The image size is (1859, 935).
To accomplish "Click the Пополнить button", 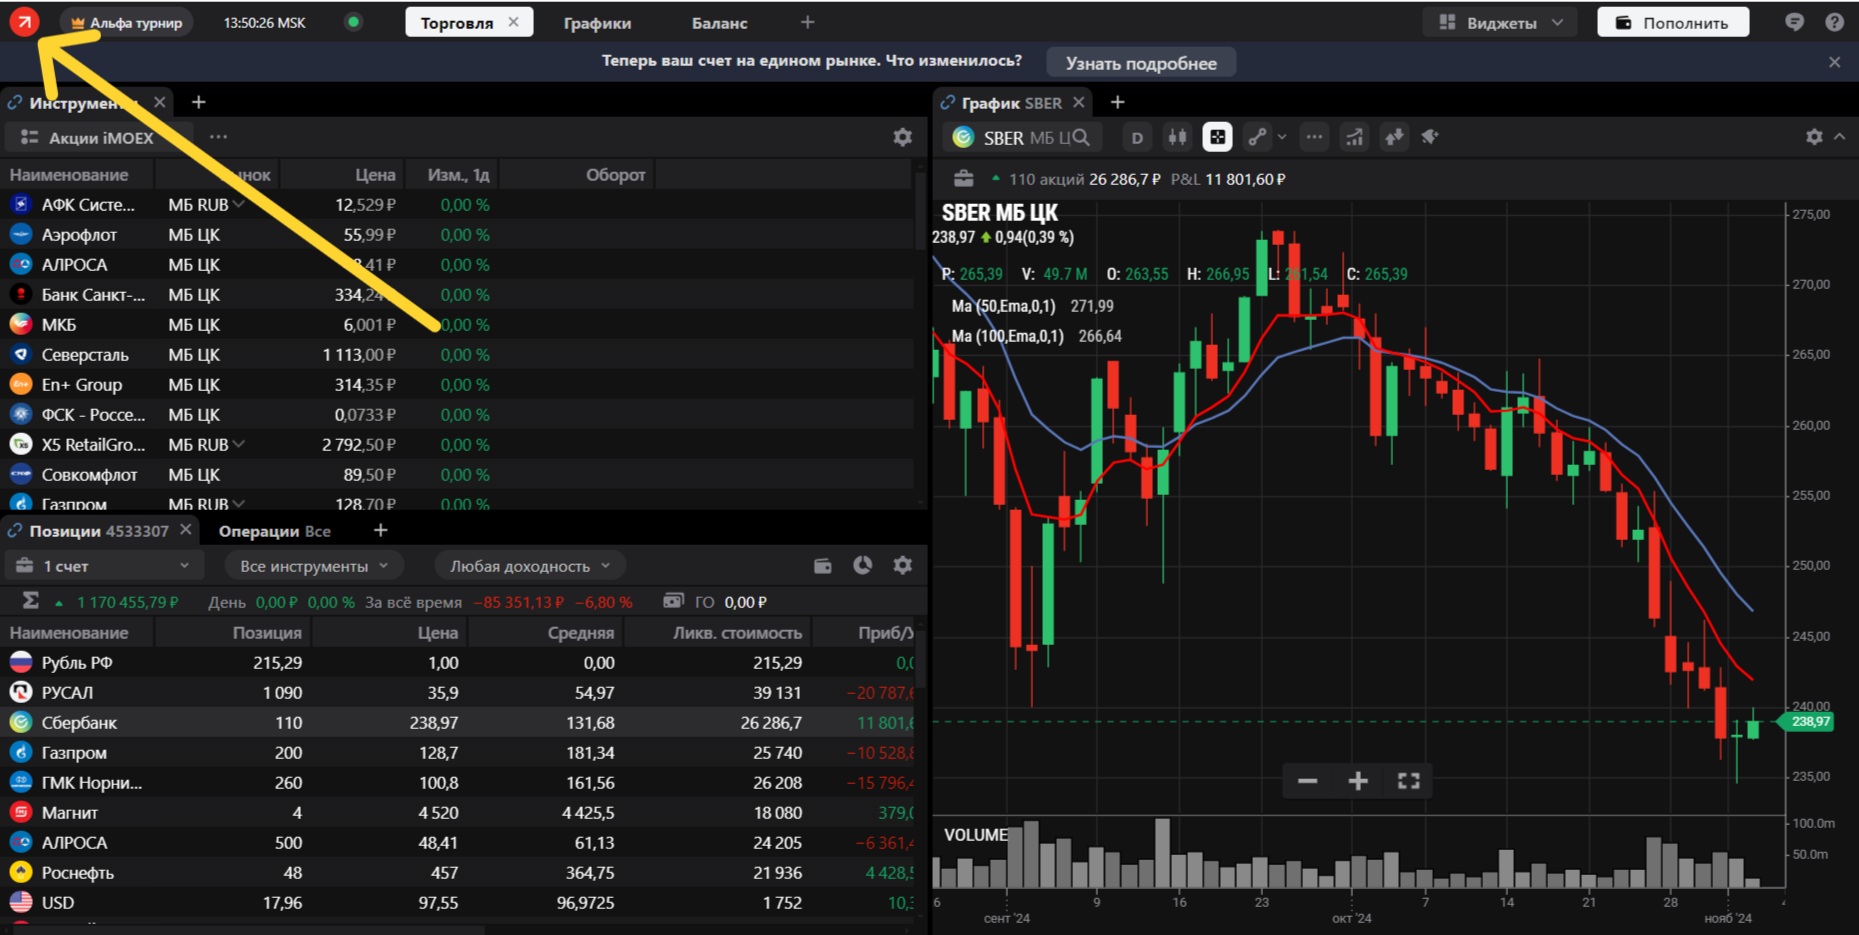I will [1673, 22].
